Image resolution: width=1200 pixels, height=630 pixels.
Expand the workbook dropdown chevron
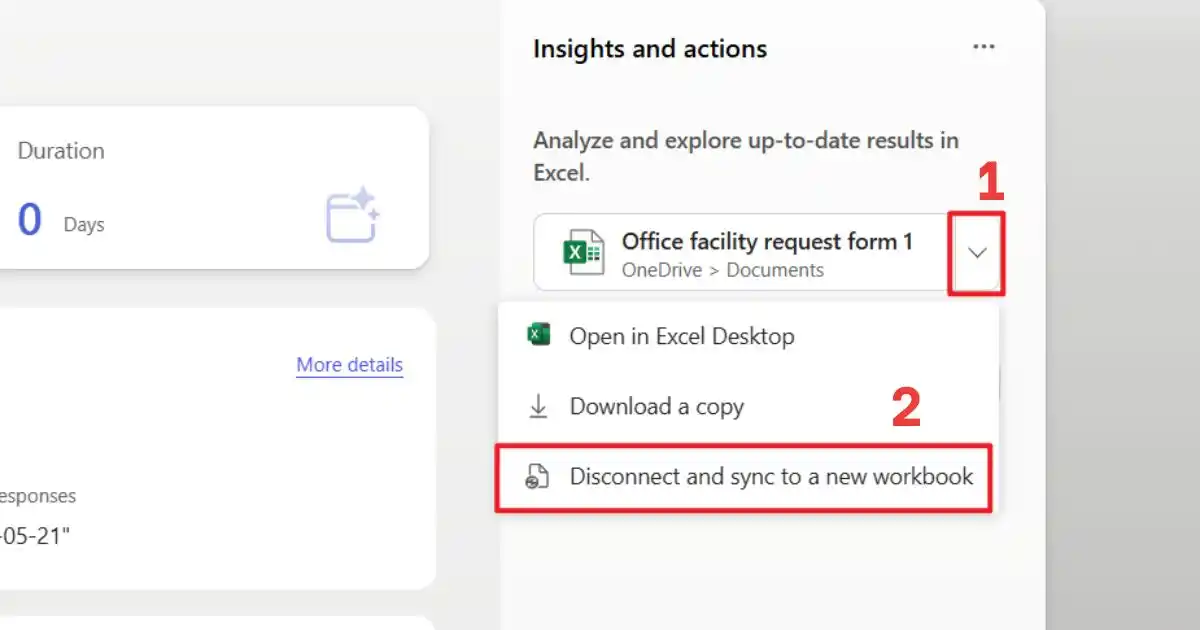coord(977,253)
